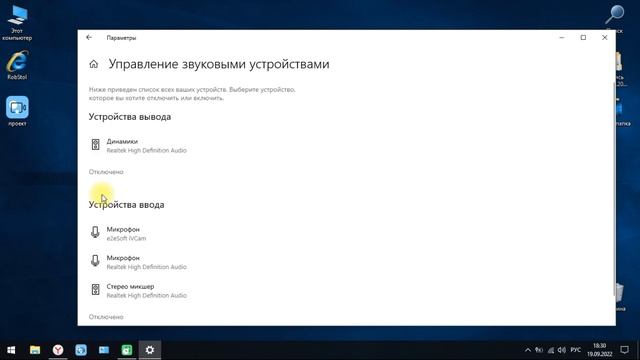The image size is (640, 360).
Task: Click the Отключено label under output devices
Action: [106, 172]
